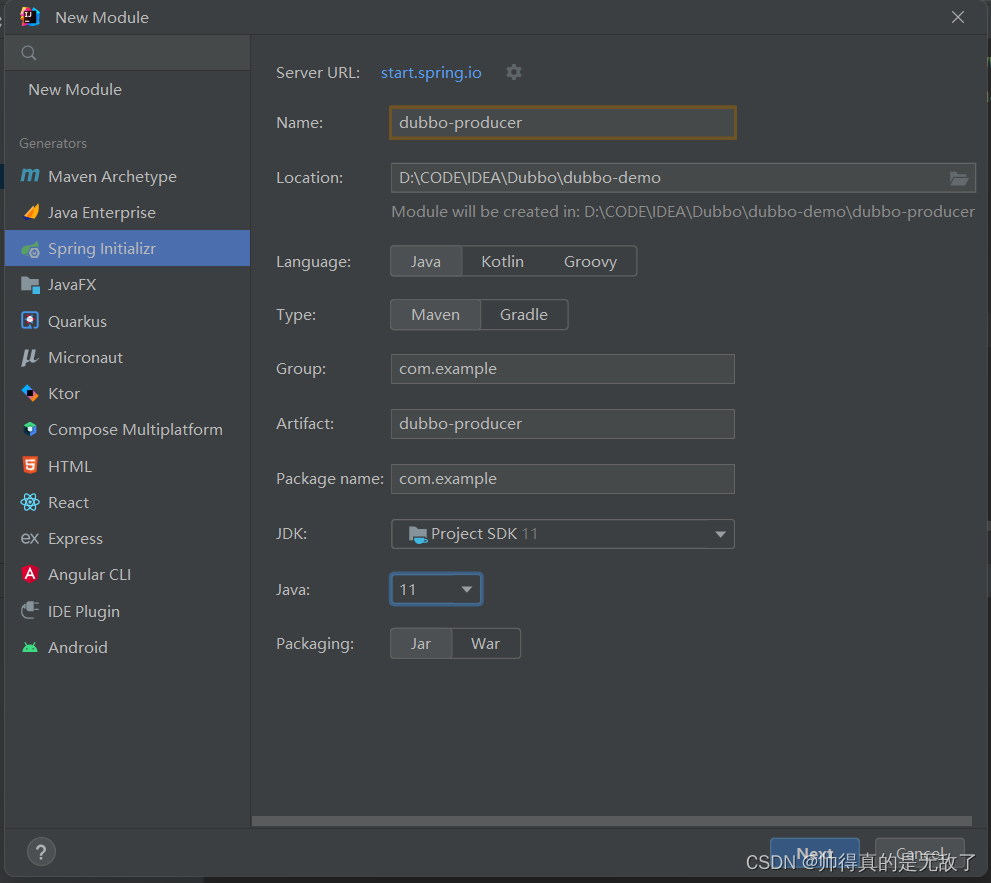Focus the Artifact field
This screenshot has width=991, height=883.
pyautogui.click(x=562, y=424)
